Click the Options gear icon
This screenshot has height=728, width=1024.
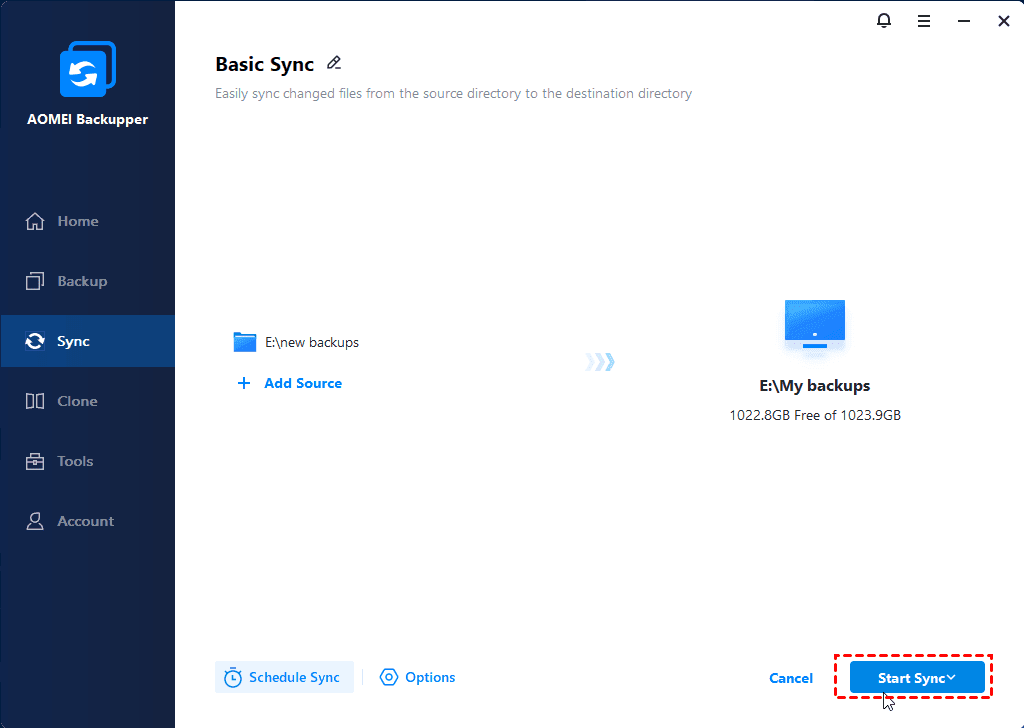389,677
